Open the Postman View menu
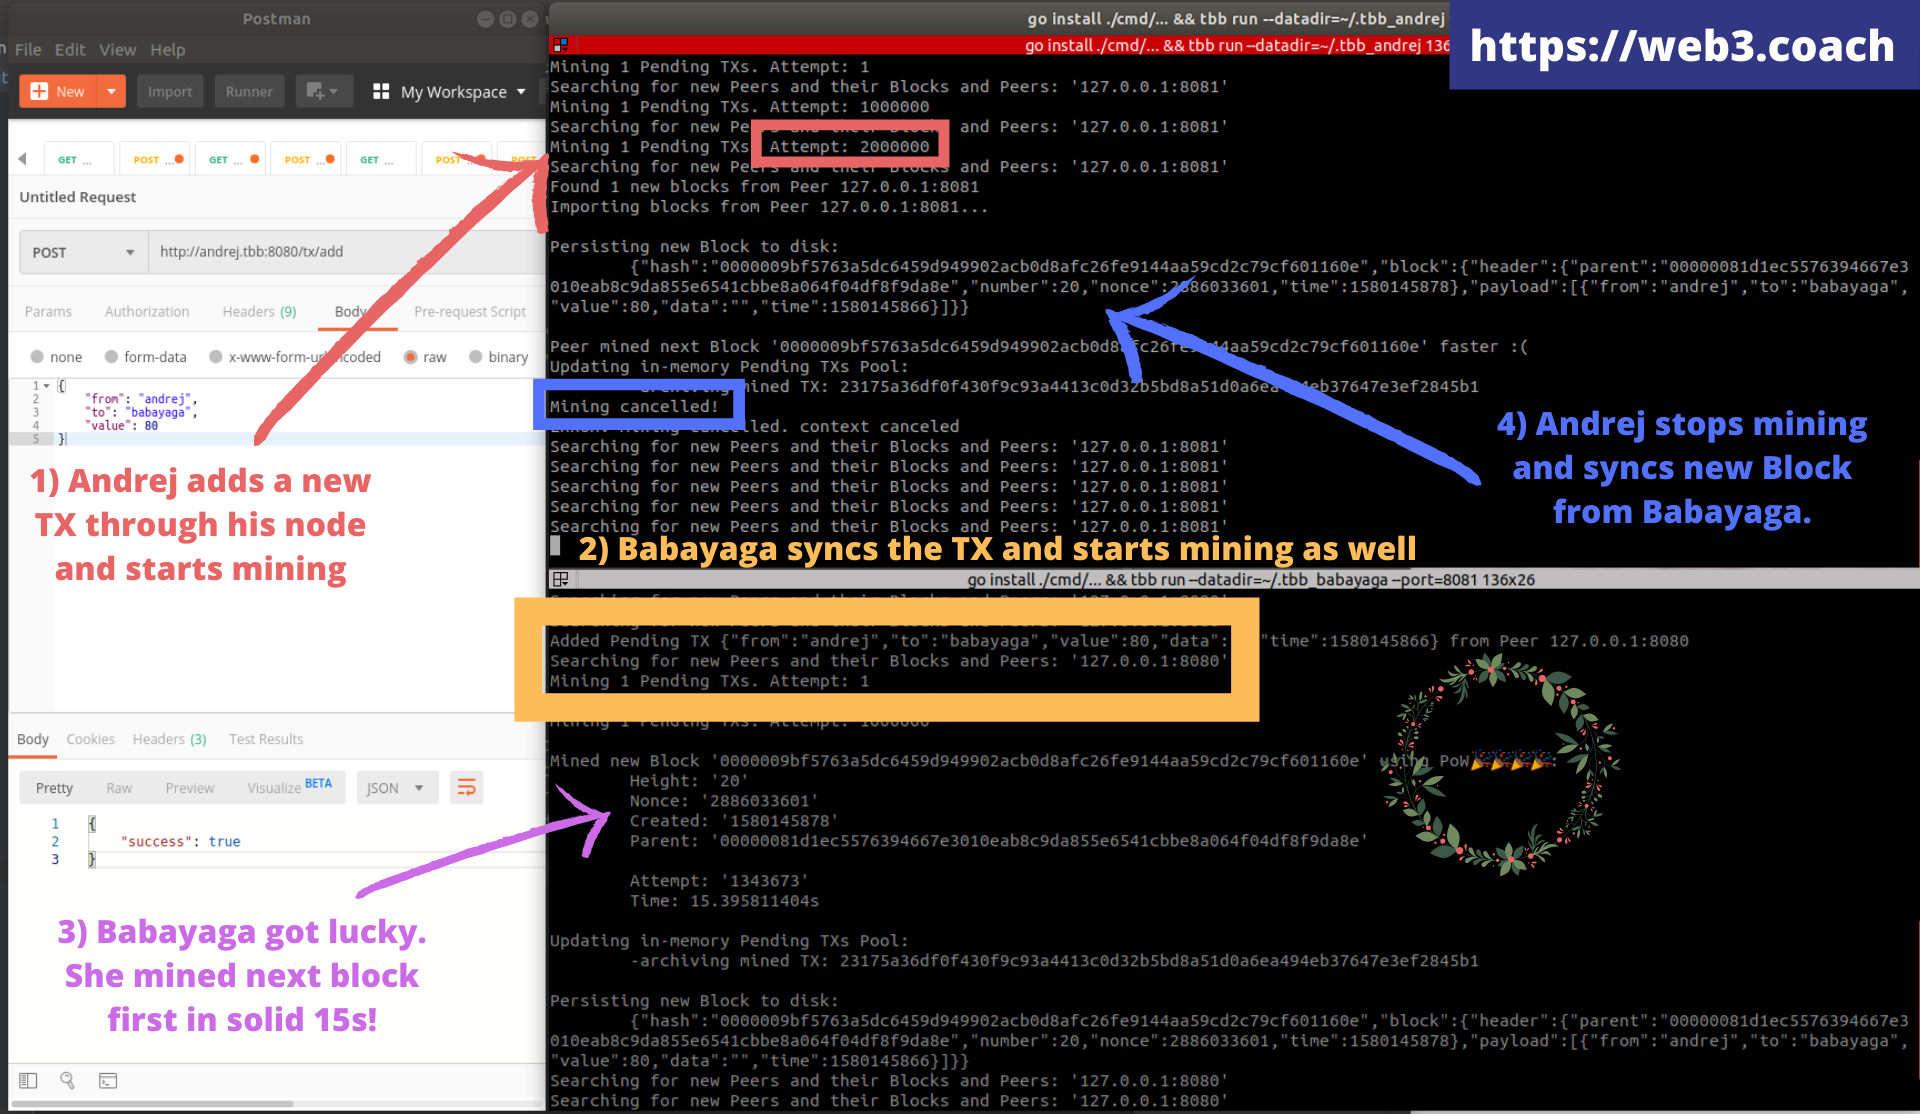Image resolution: width=1920 pixels, height=1114 pixels. pyautogui.click(x=119, y=49)
